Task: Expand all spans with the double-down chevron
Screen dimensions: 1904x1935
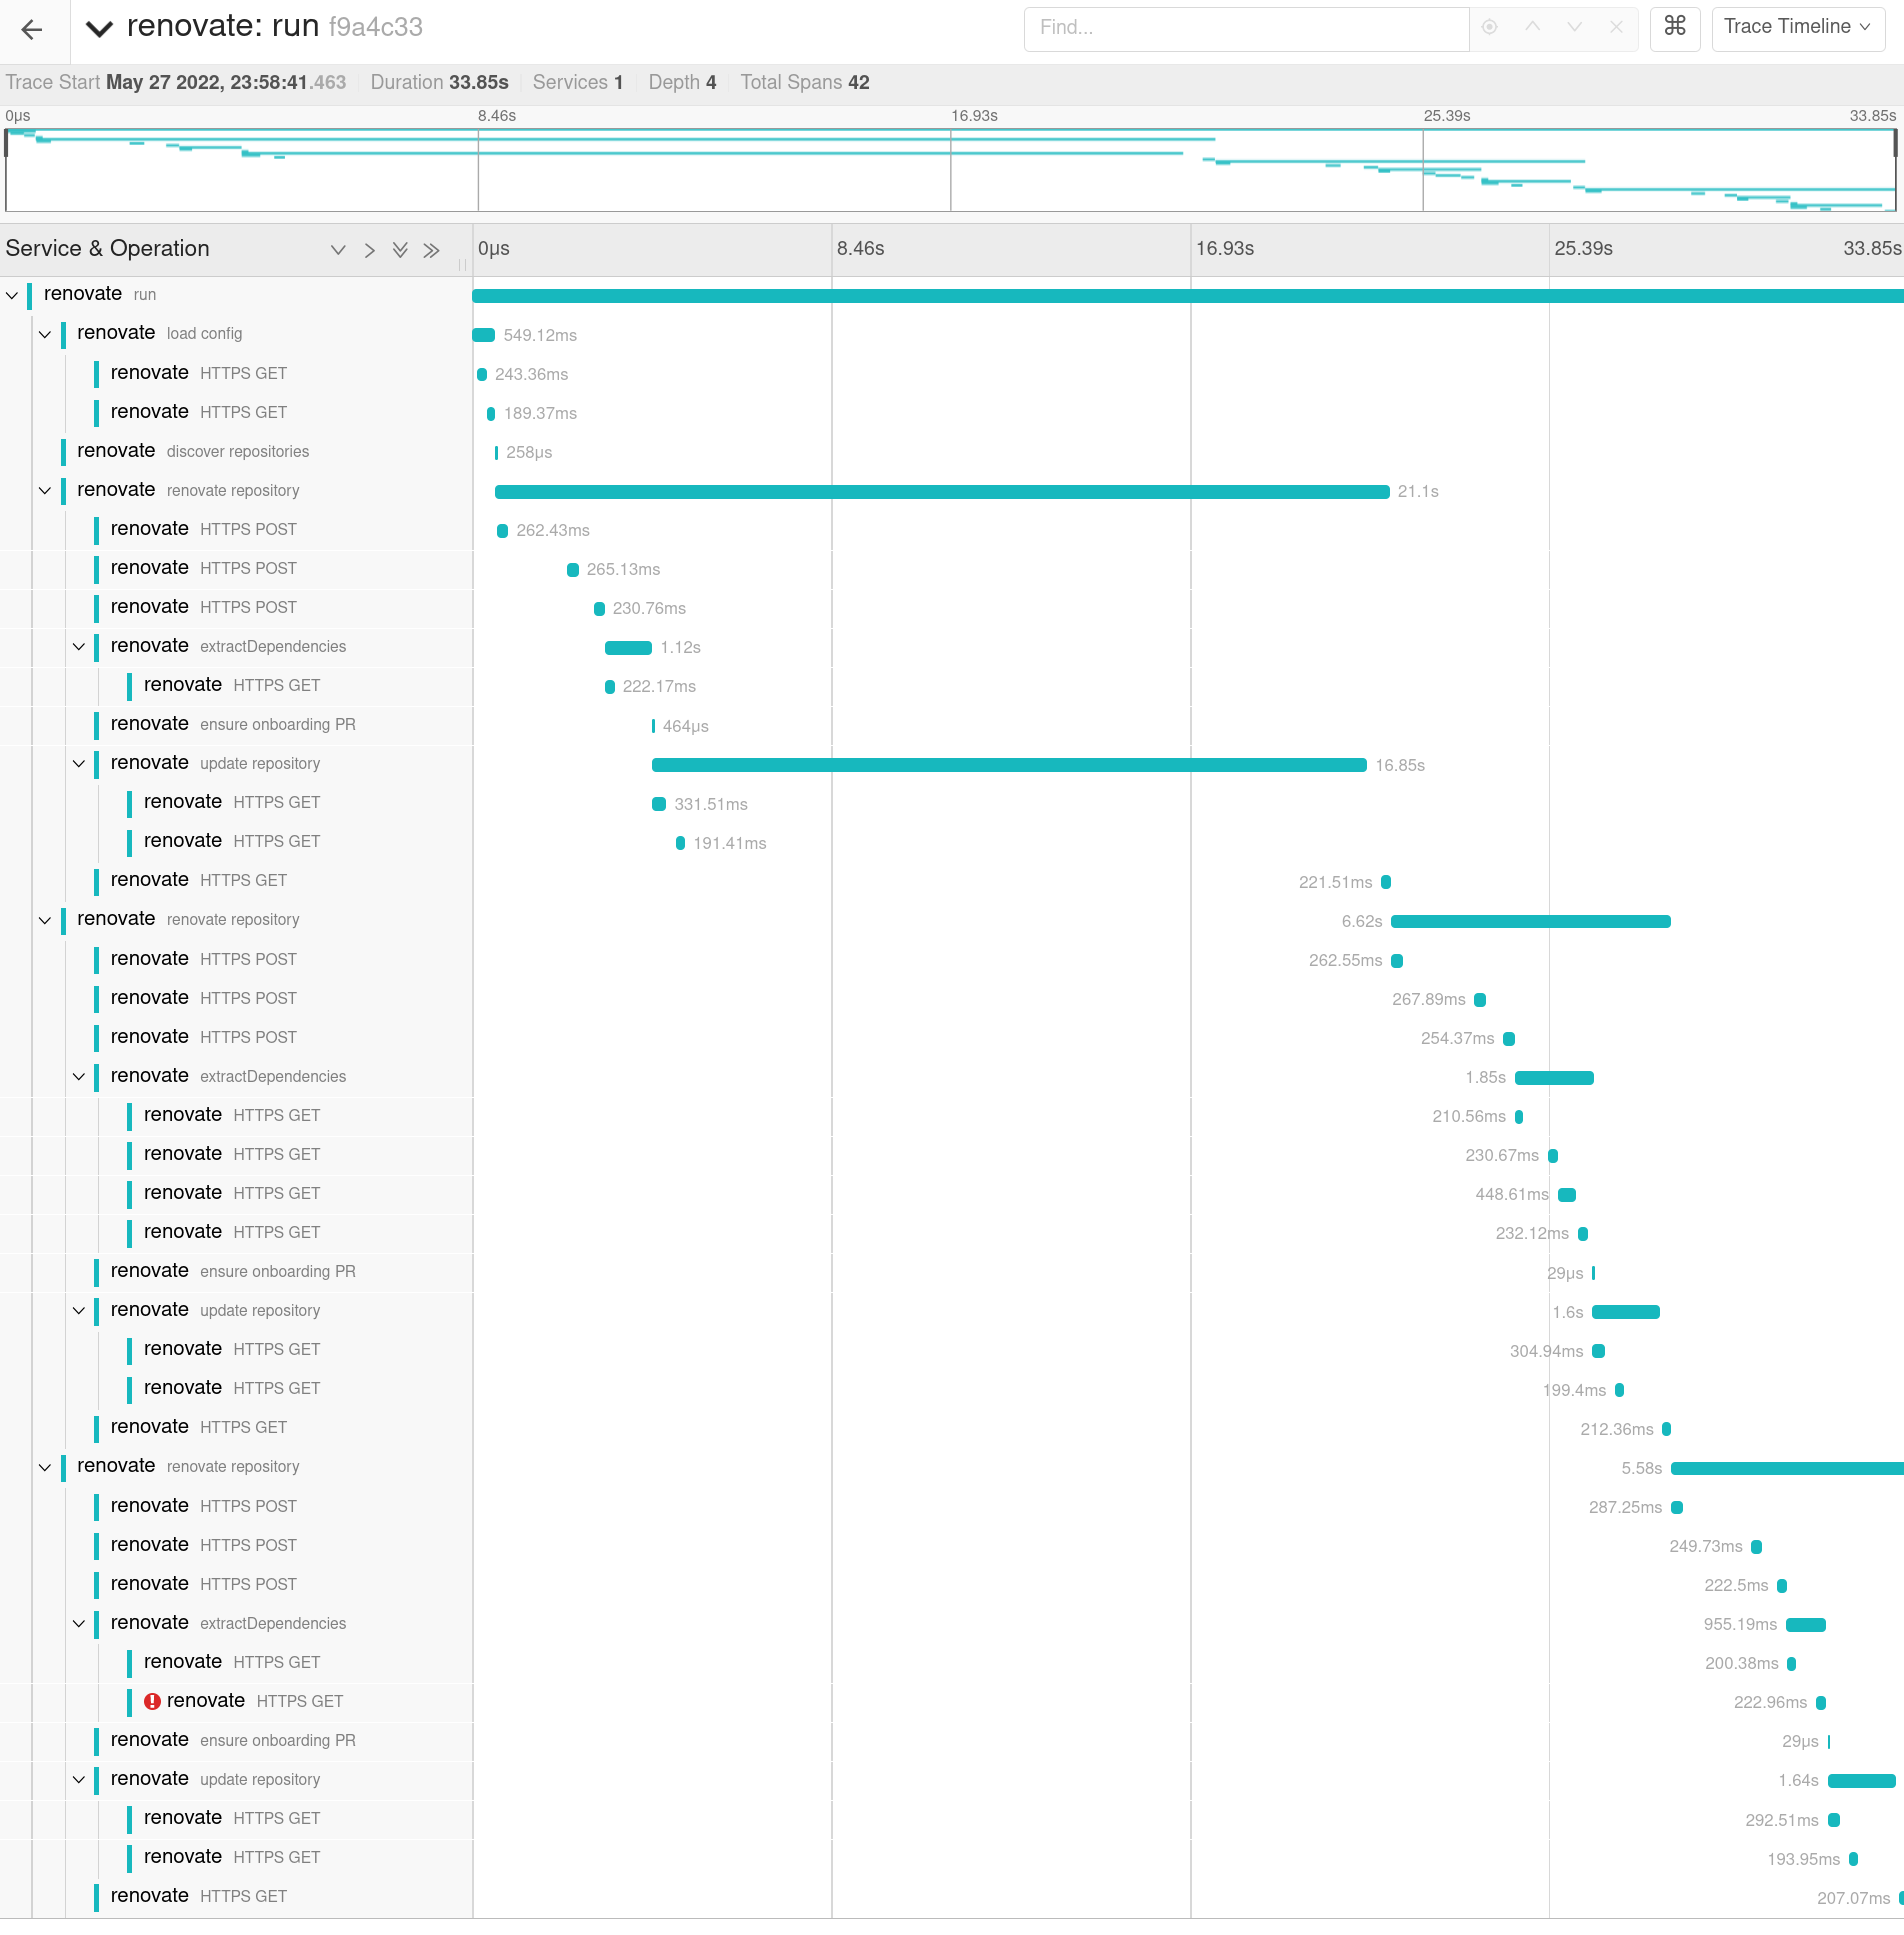Action: 400,250
